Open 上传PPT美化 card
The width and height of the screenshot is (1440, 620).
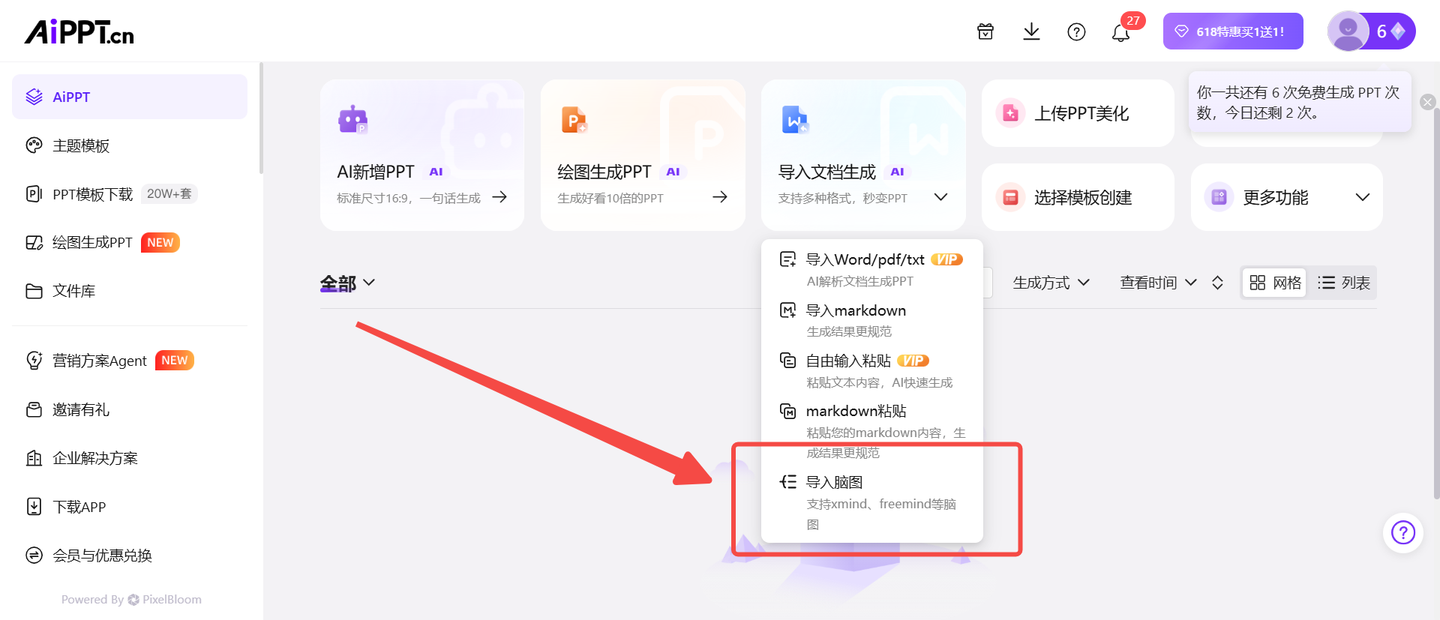(x=1078, y=113)
